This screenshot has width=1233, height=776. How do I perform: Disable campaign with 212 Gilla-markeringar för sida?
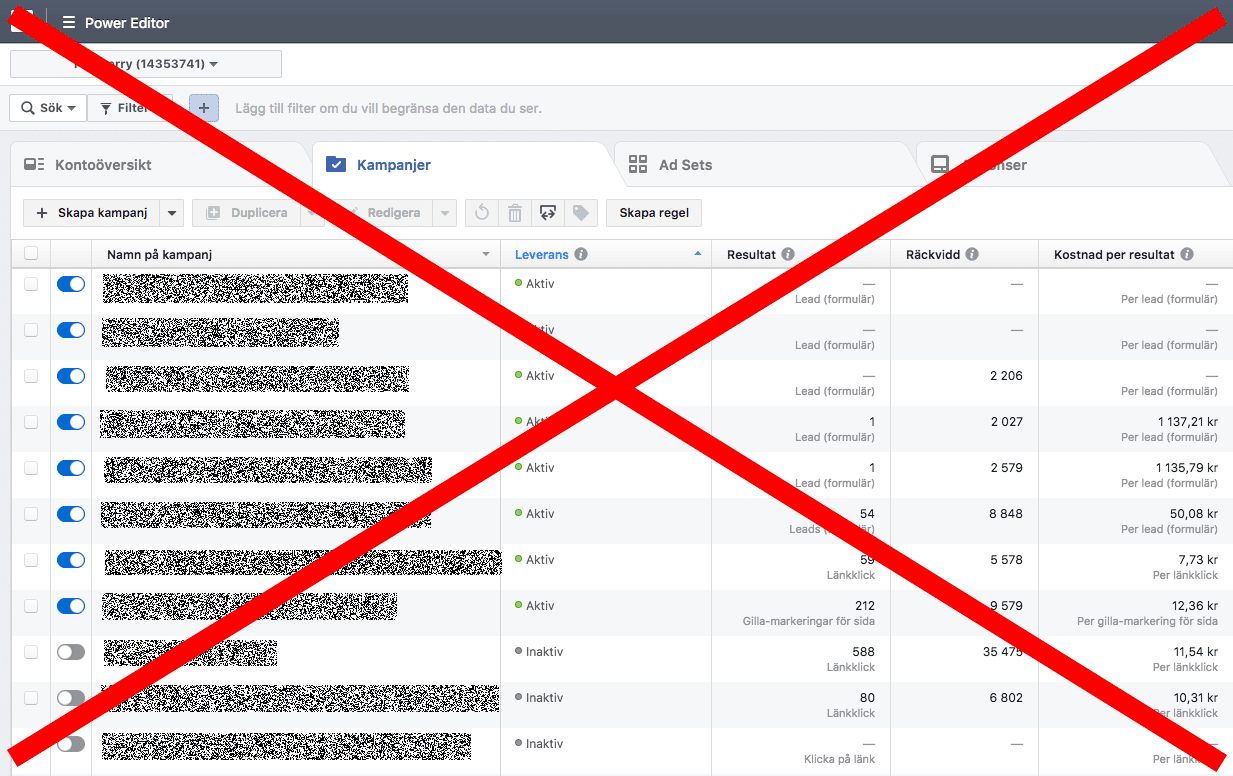71,606
